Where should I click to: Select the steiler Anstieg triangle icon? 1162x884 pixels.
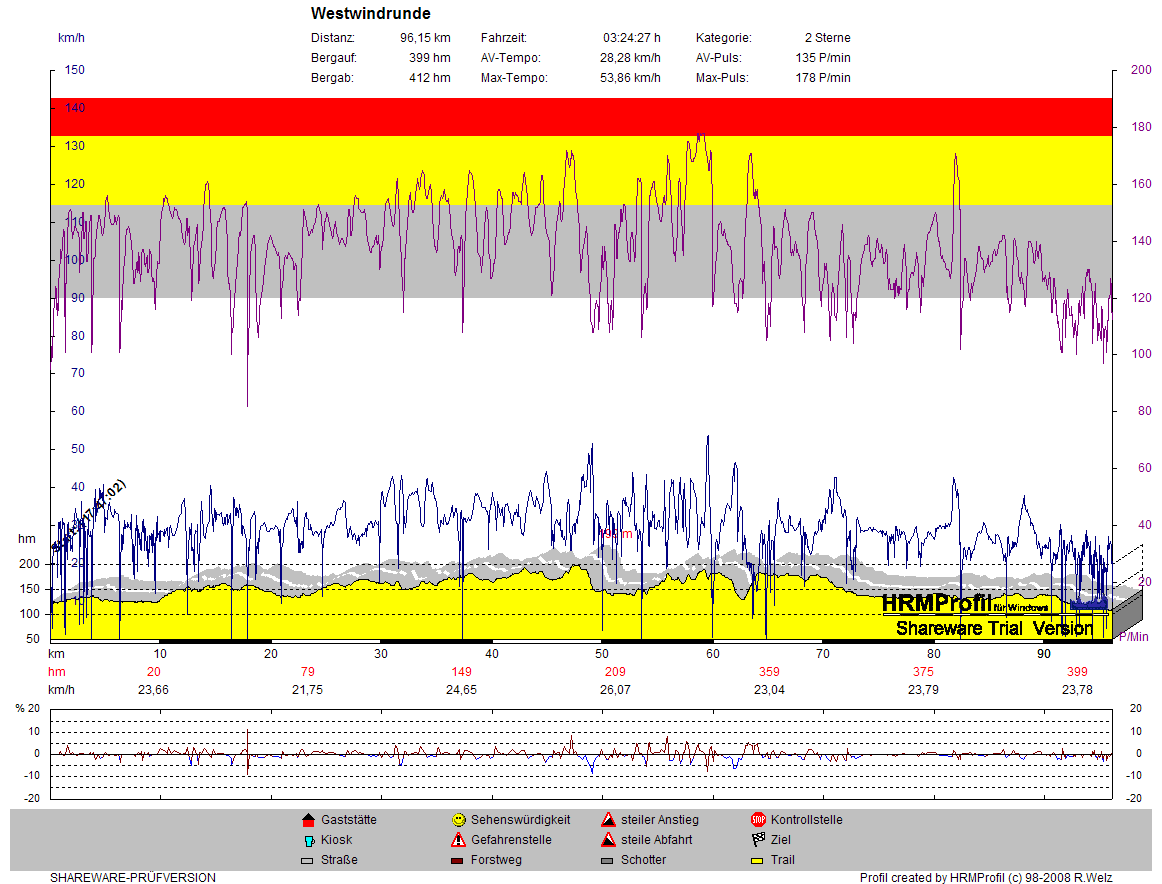608,820
